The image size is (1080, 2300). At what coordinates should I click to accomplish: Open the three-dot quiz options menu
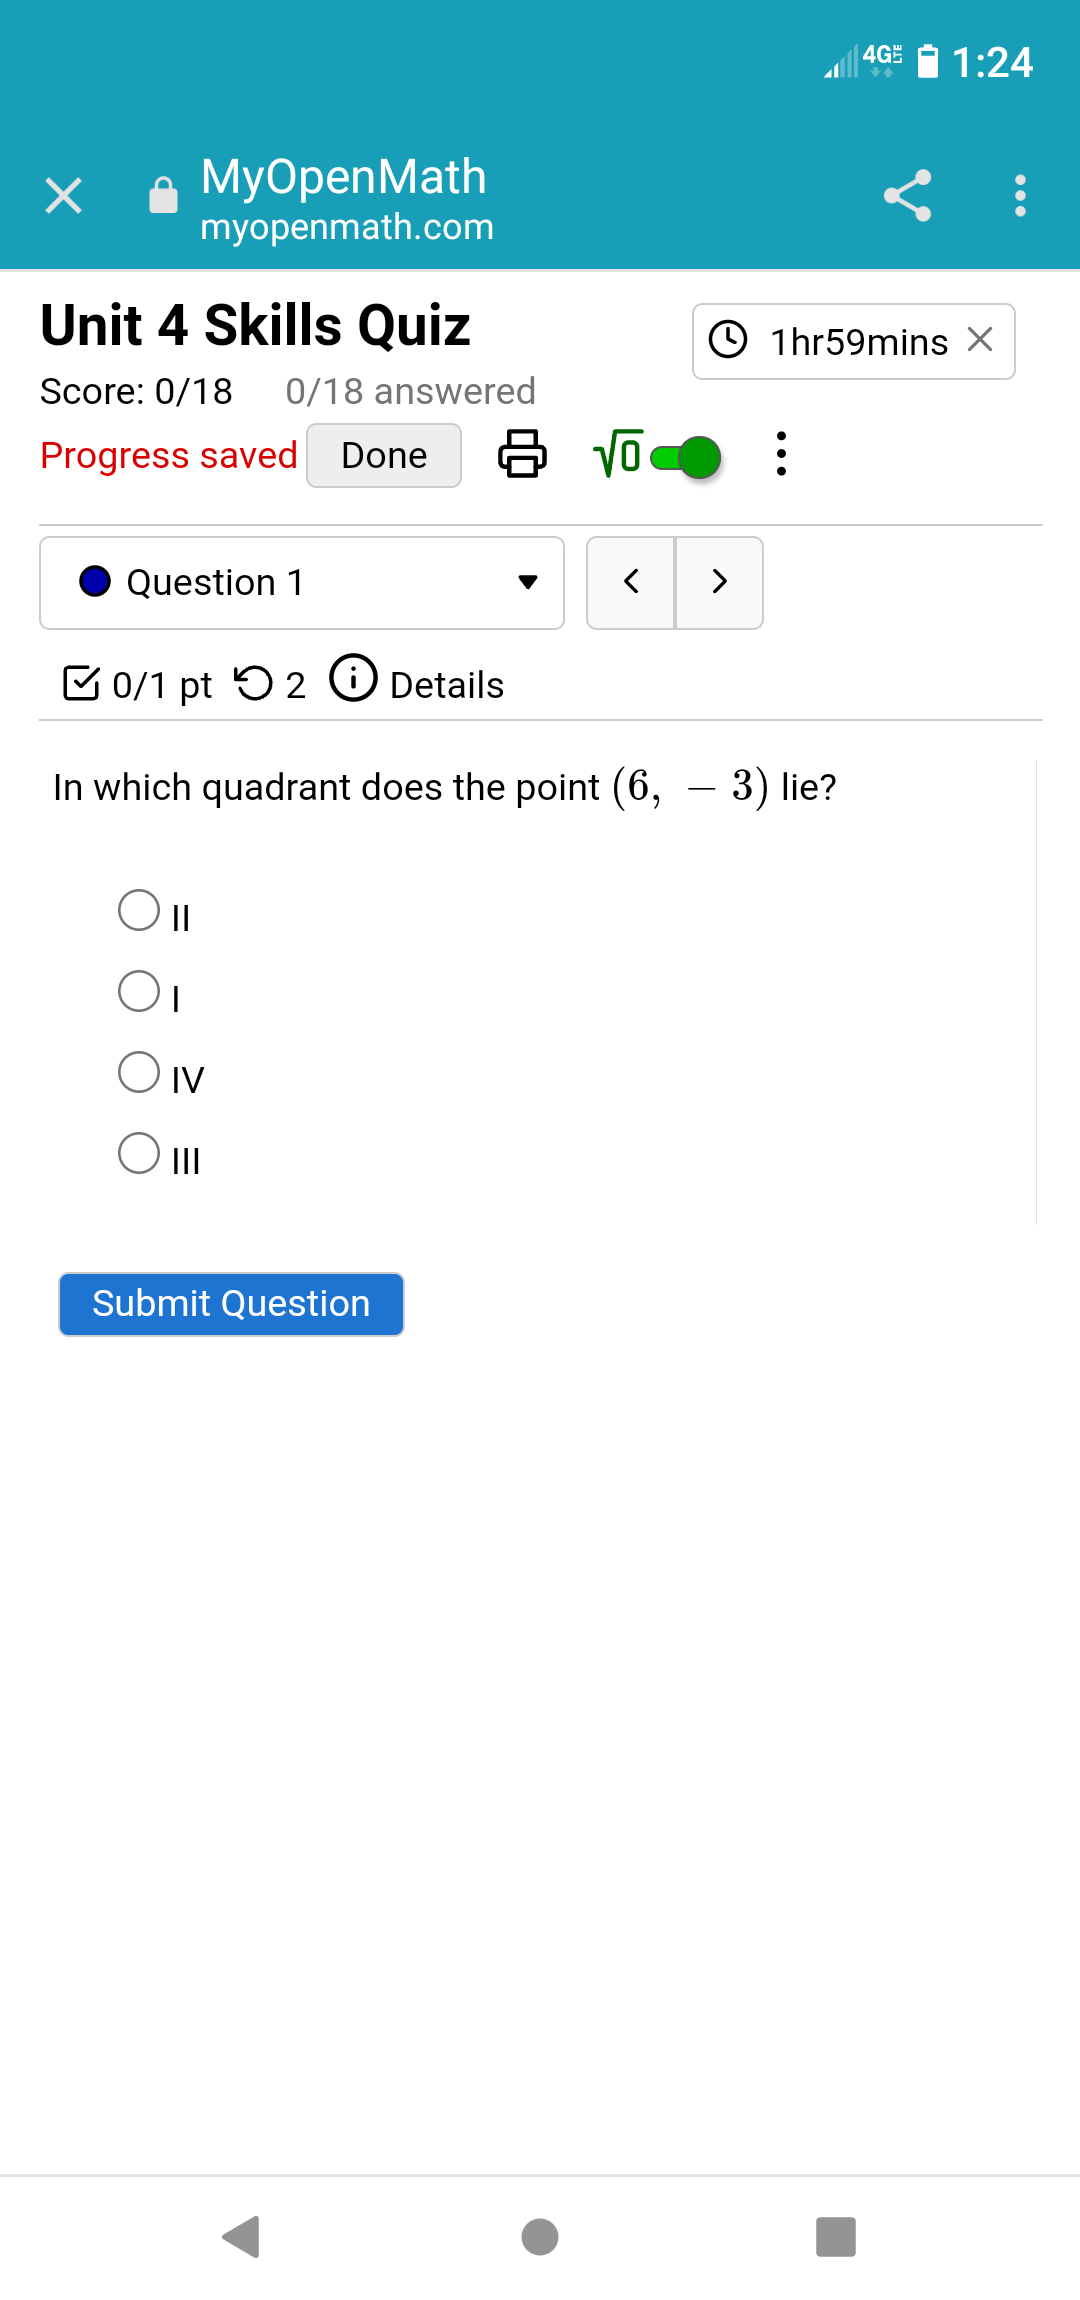click(781, 455)
